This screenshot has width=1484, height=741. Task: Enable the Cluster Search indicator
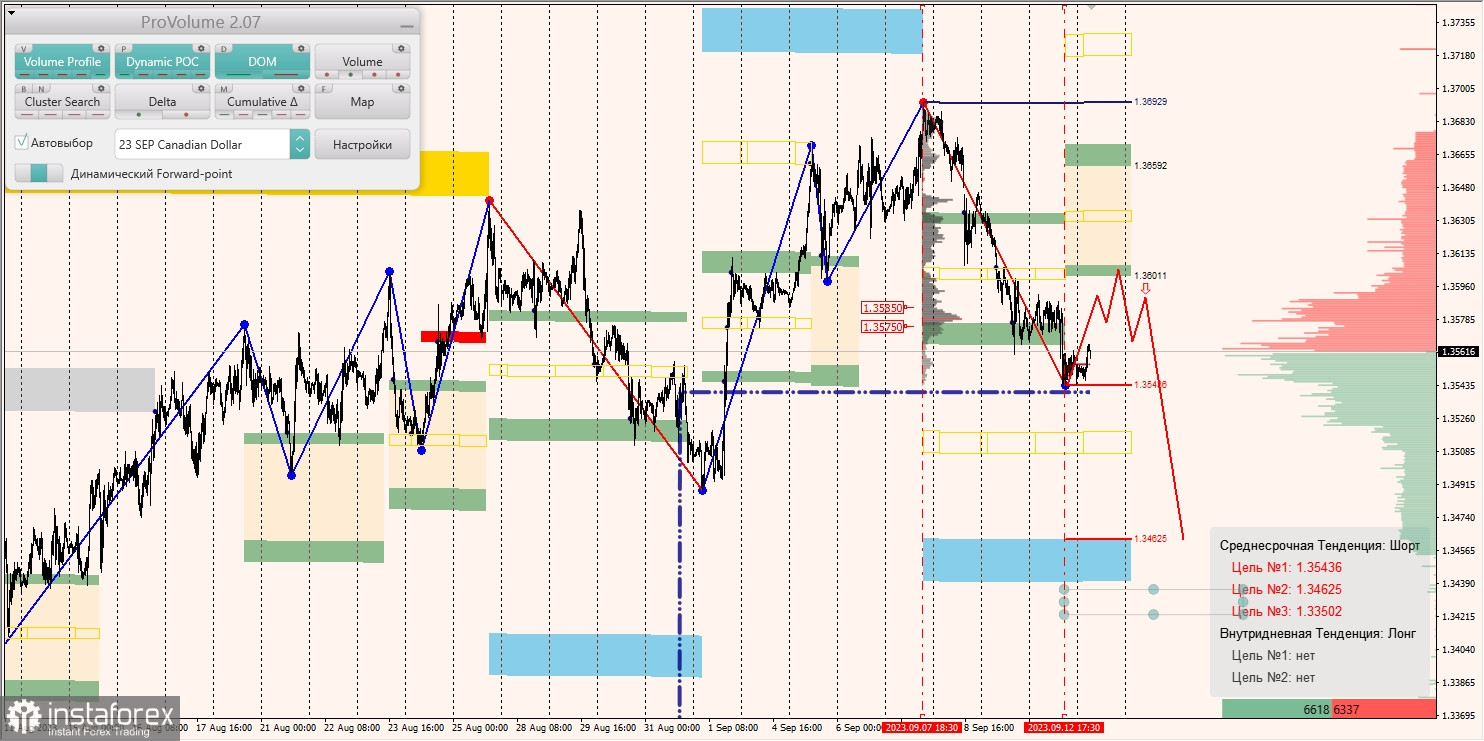62,102
